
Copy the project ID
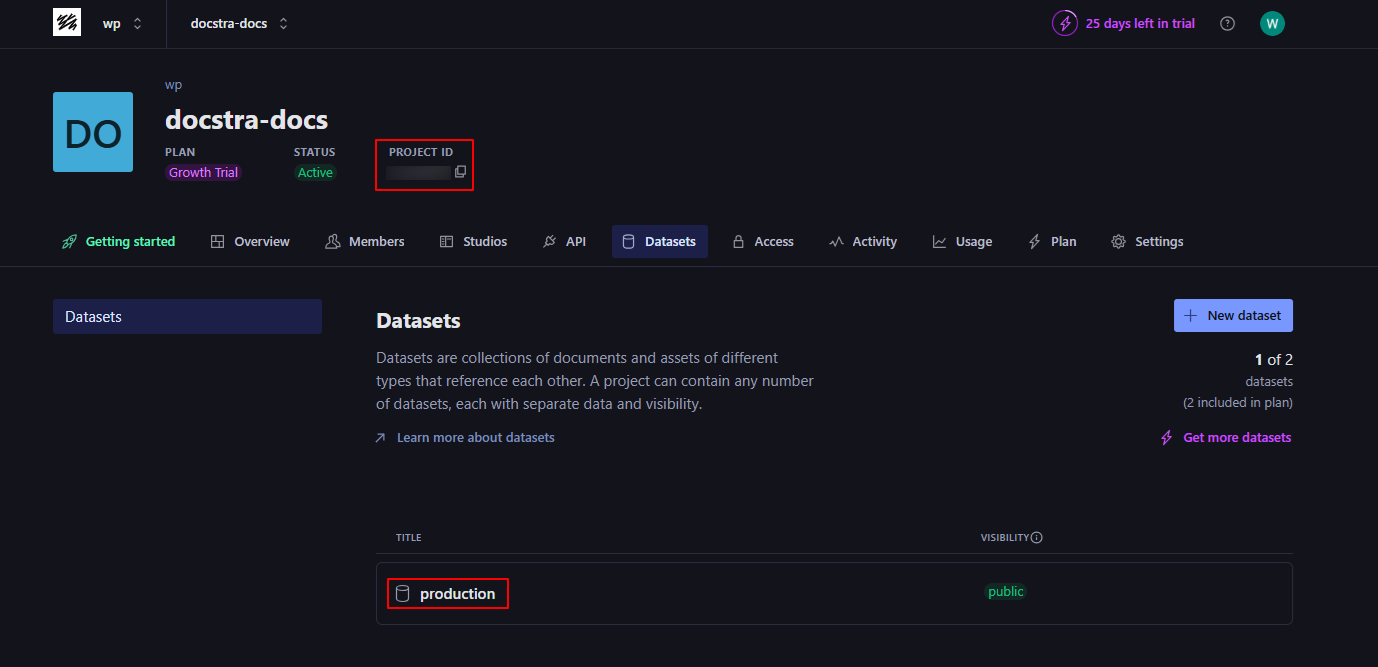point(460,172)
